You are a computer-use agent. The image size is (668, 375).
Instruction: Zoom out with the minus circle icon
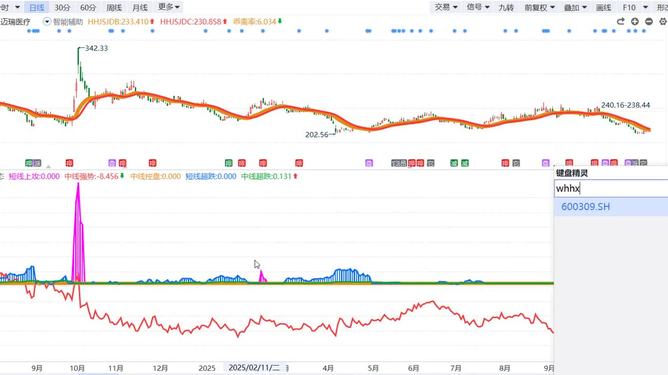[x=649, y=21]
